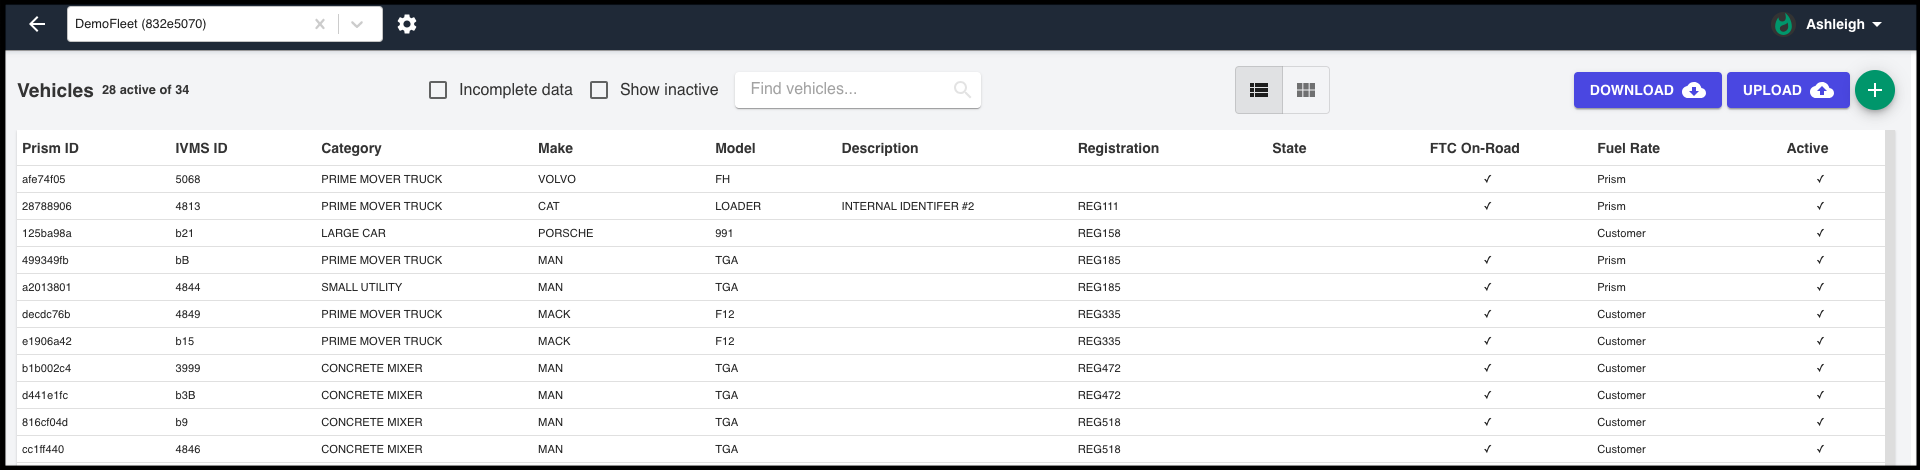Sort by the Registration column header
The width and height of the screenshot is (1920, 470).
[x=1117, y=148]
